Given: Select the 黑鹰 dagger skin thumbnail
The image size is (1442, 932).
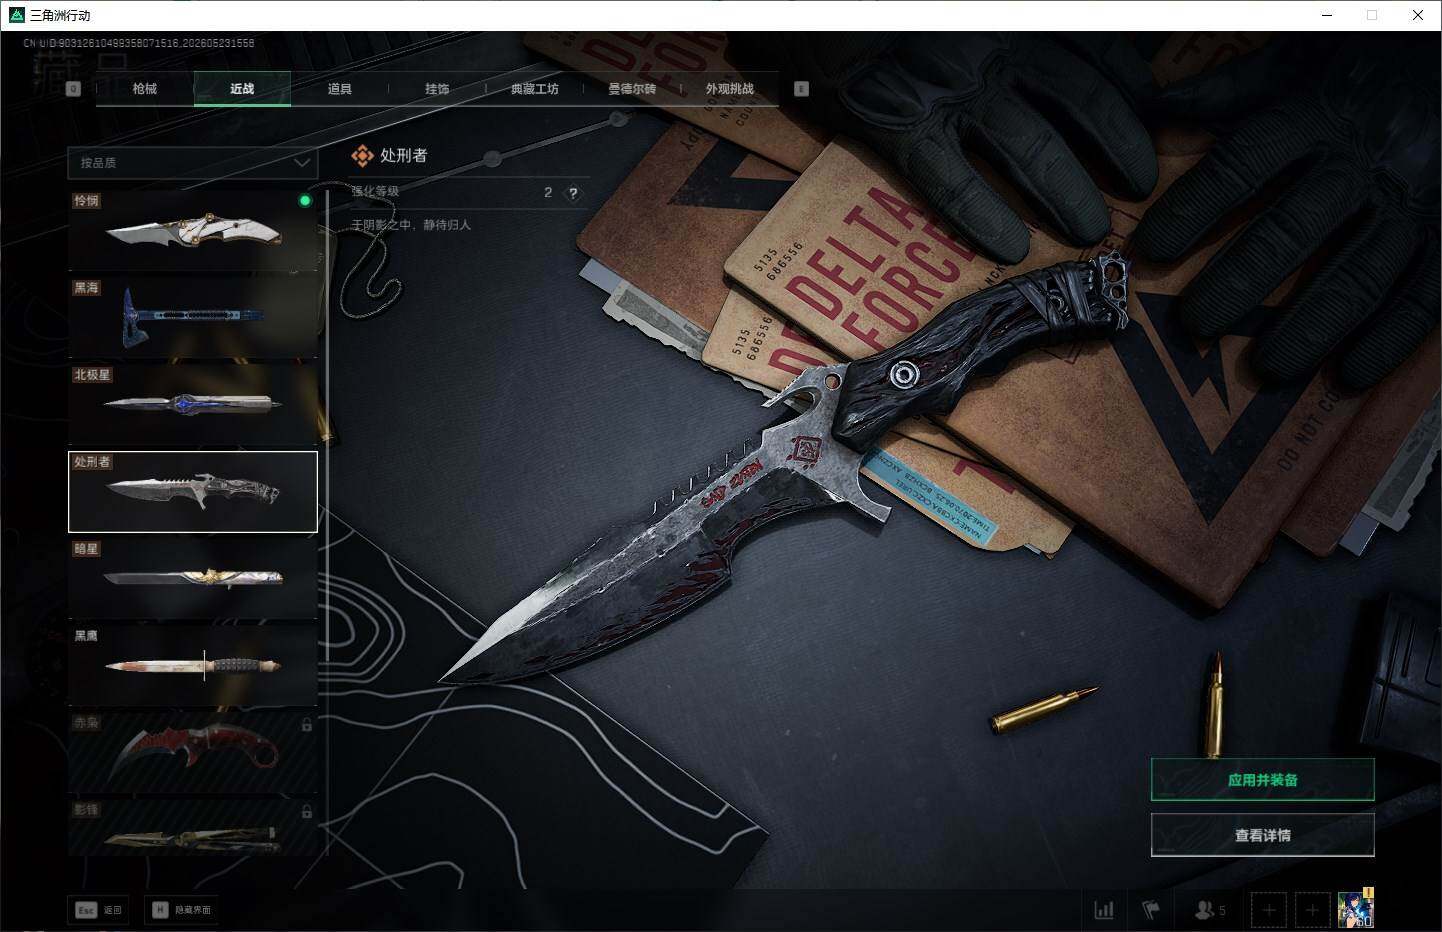Looking at the screenshot, I should 193,665.
